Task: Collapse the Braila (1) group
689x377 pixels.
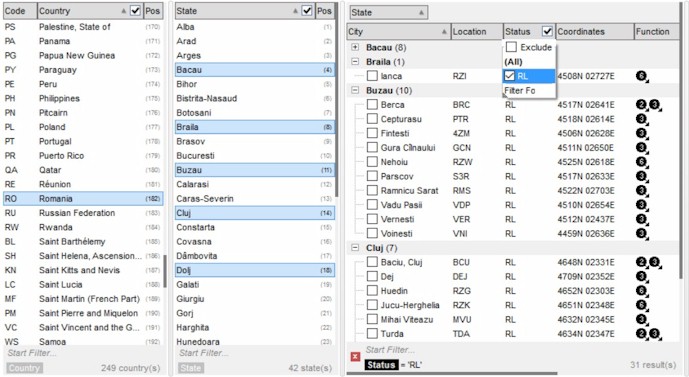Action: coord(355,62)
